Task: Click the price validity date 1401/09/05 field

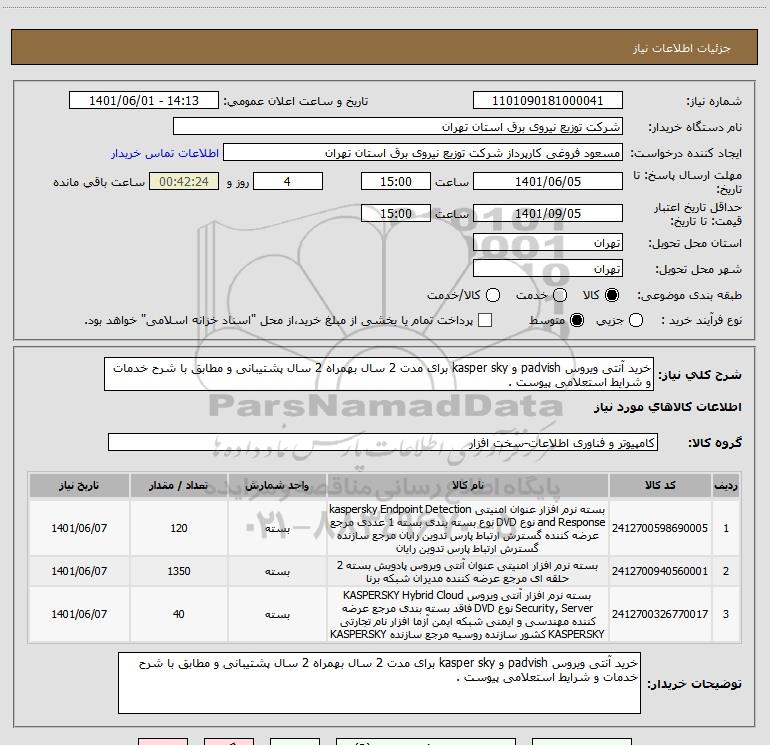Action: (548, 213)
